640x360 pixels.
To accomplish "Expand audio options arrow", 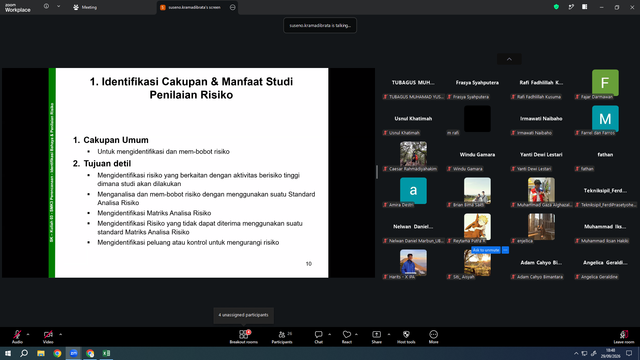I will 28,334.
